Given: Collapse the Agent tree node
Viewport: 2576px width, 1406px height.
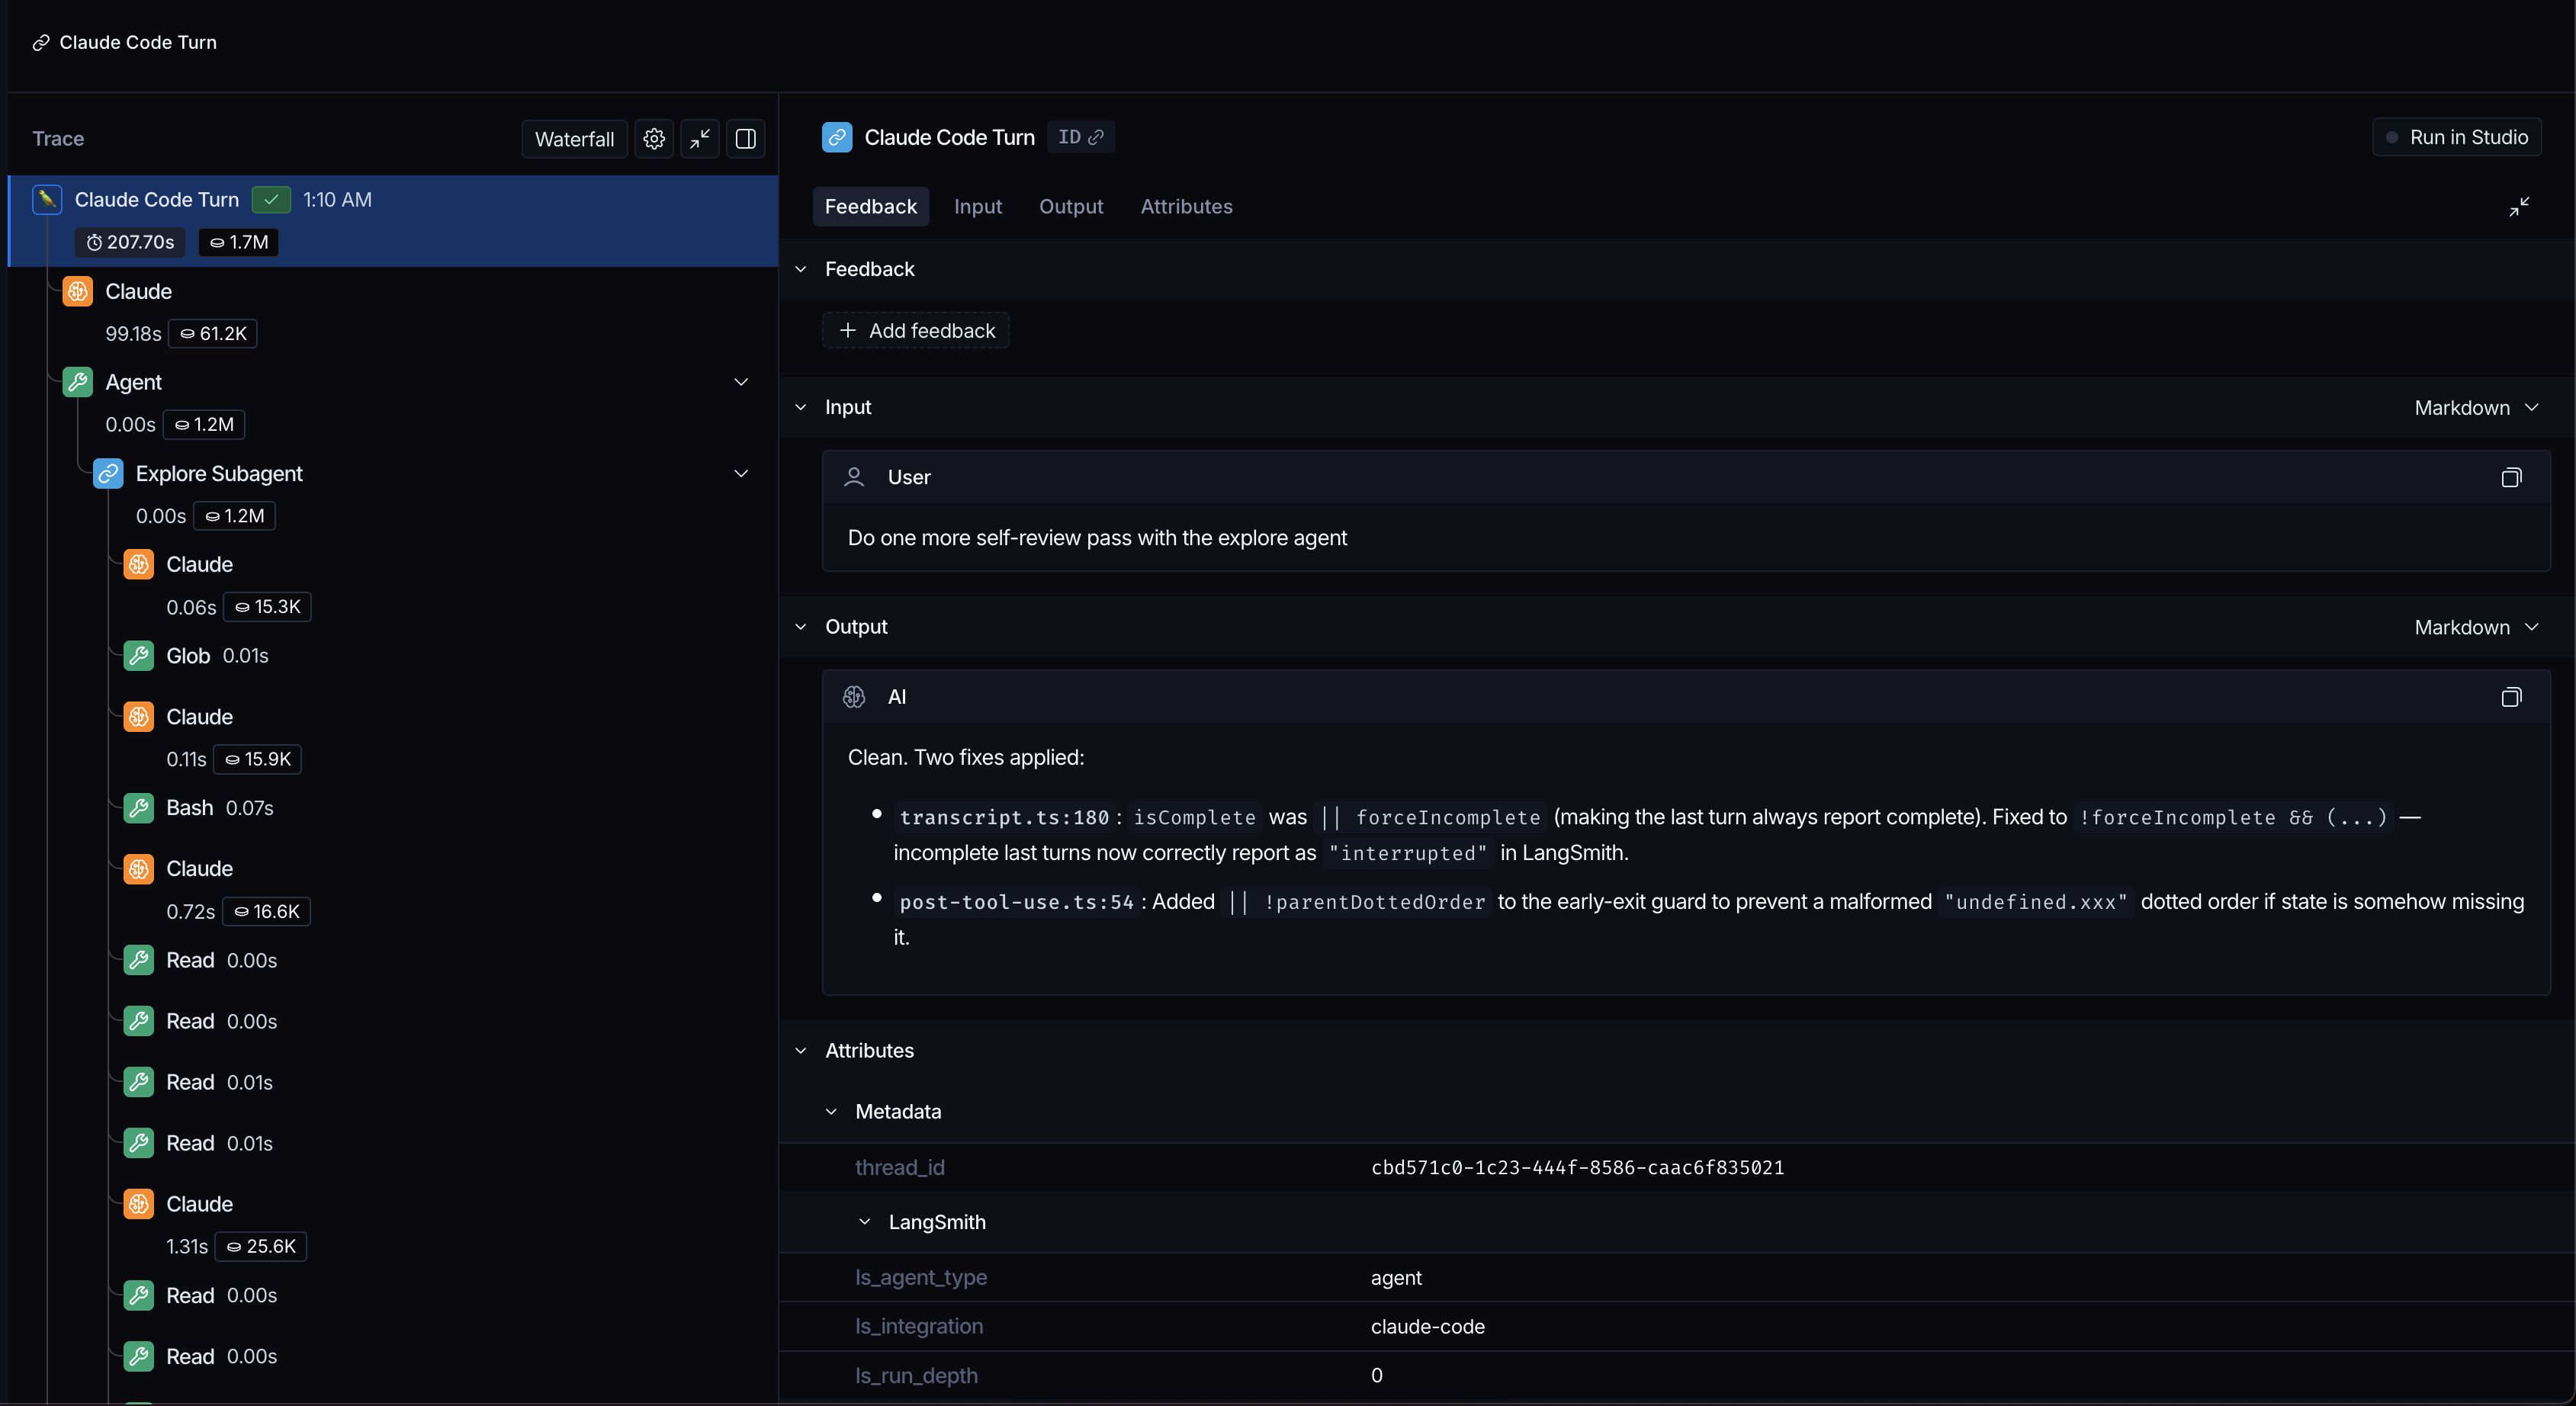Looking at the screenshot, I should pos(741,382).
